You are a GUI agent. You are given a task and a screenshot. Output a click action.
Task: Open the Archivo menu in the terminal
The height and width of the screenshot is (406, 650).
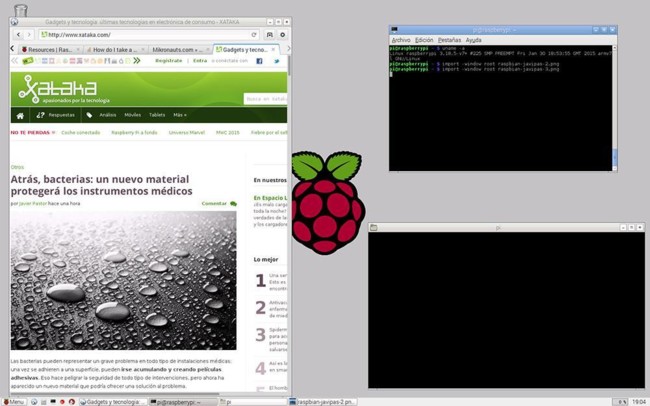click(400, 40)
